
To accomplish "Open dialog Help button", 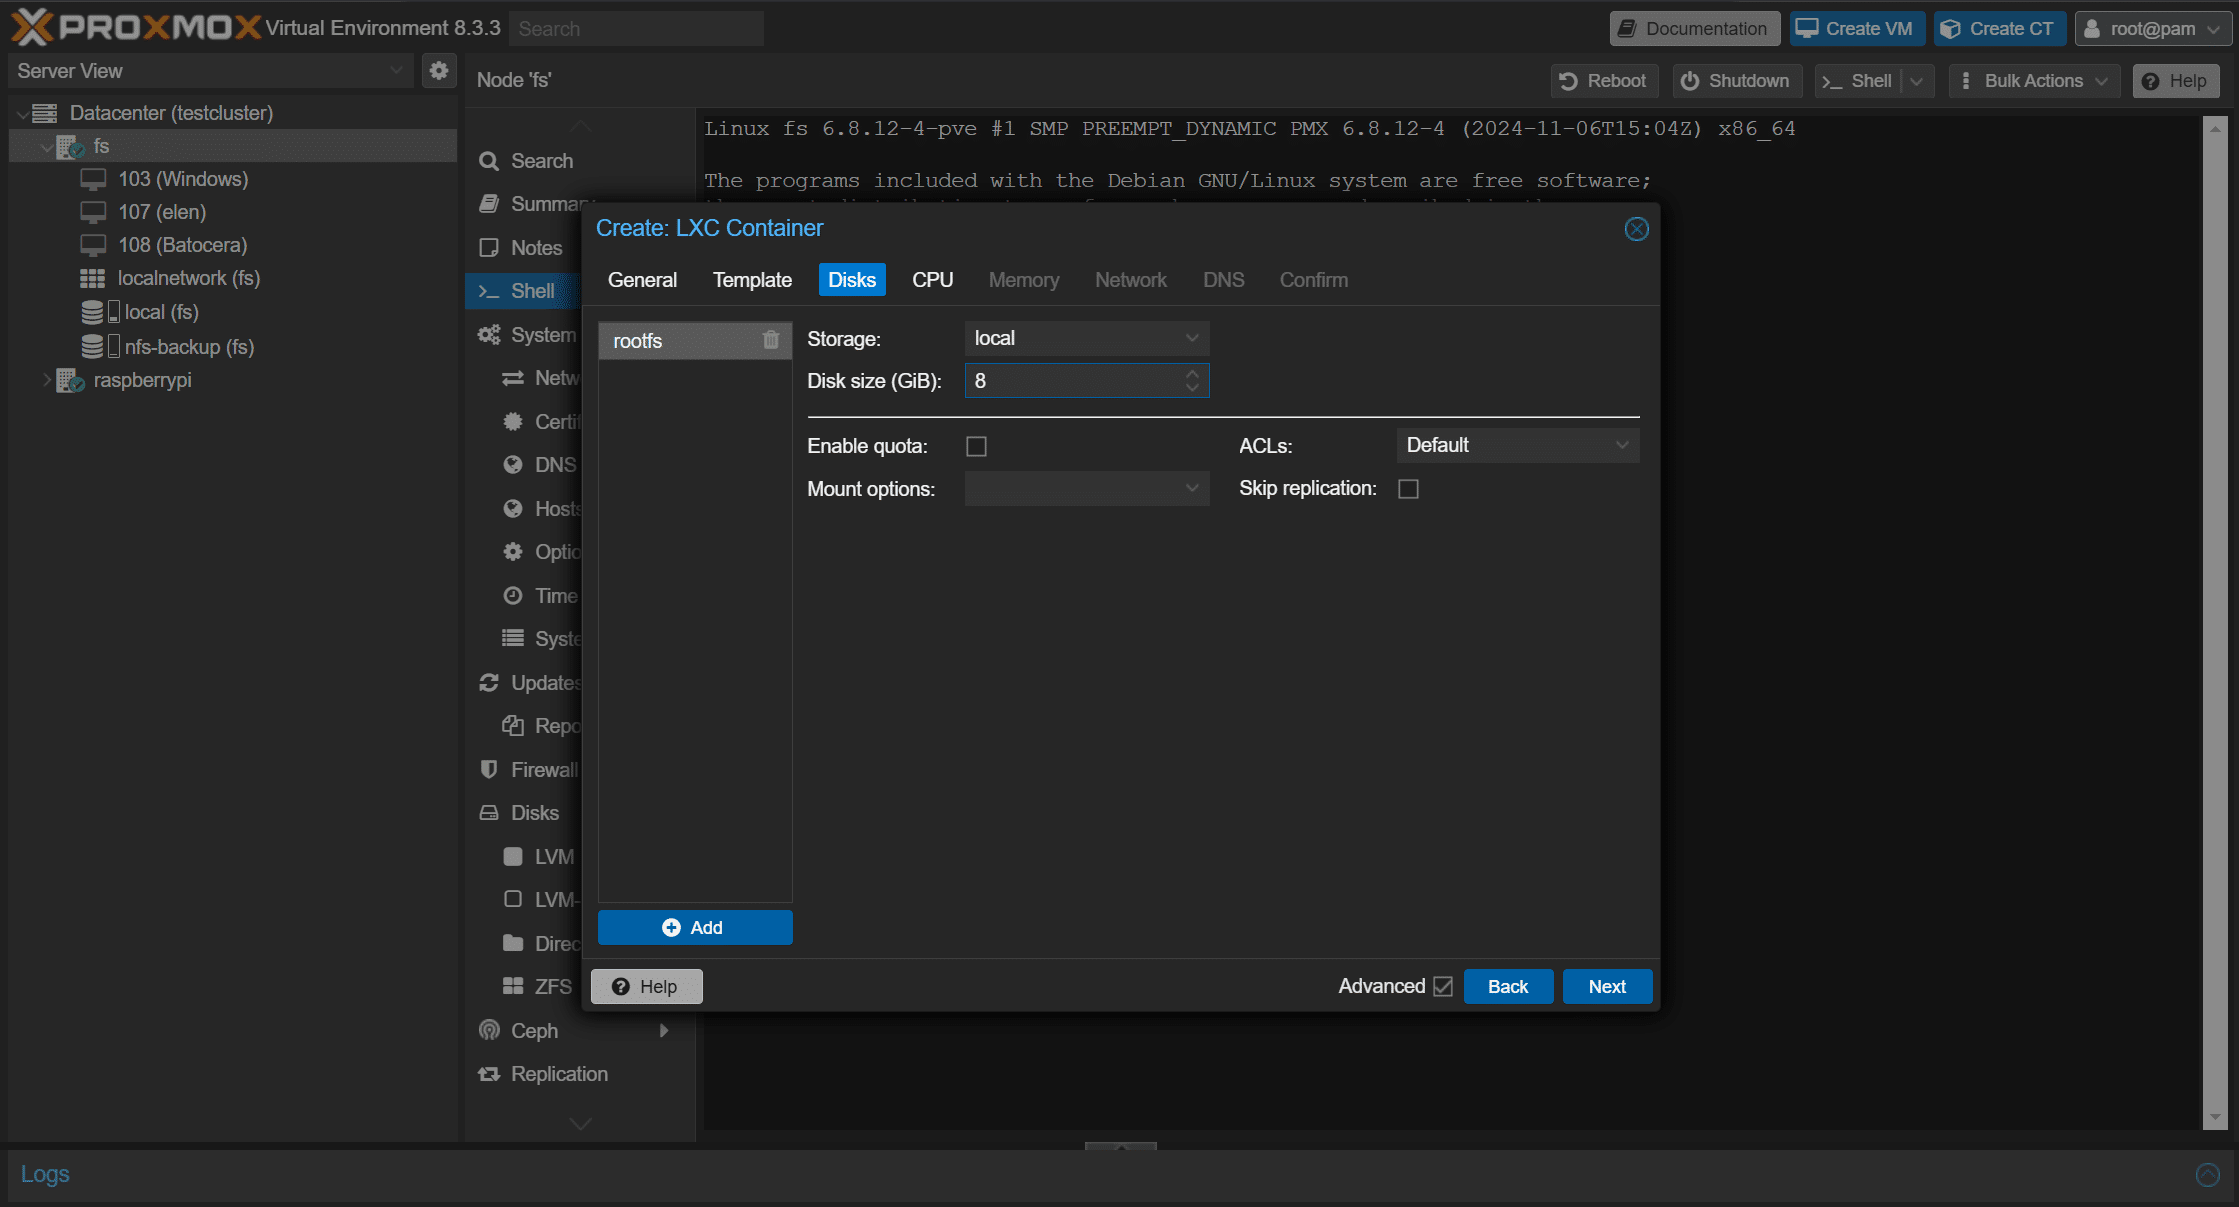I will click(646, 986).
